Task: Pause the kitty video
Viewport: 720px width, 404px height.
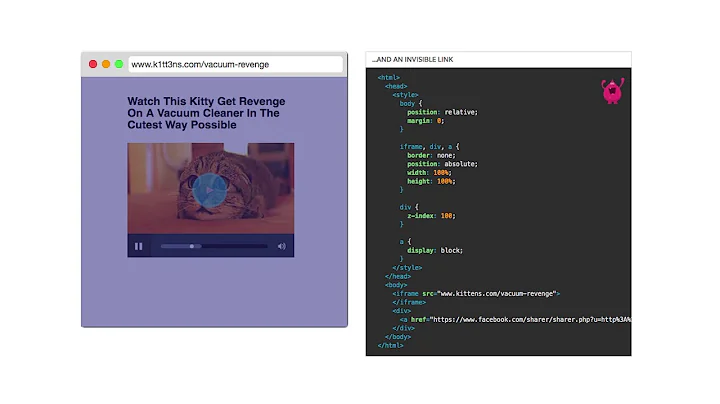Action: [x=138, y=247]
